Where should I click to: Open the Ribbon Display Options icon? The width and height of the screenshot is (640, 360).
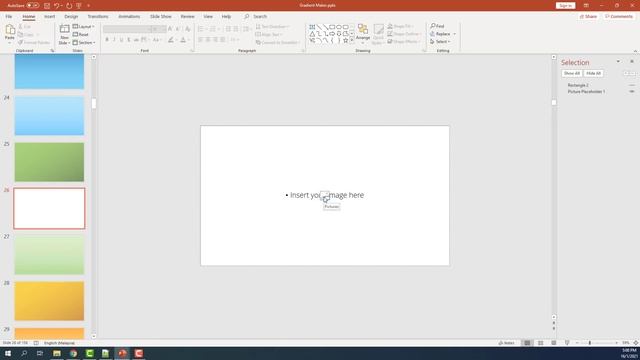(586, 6)
